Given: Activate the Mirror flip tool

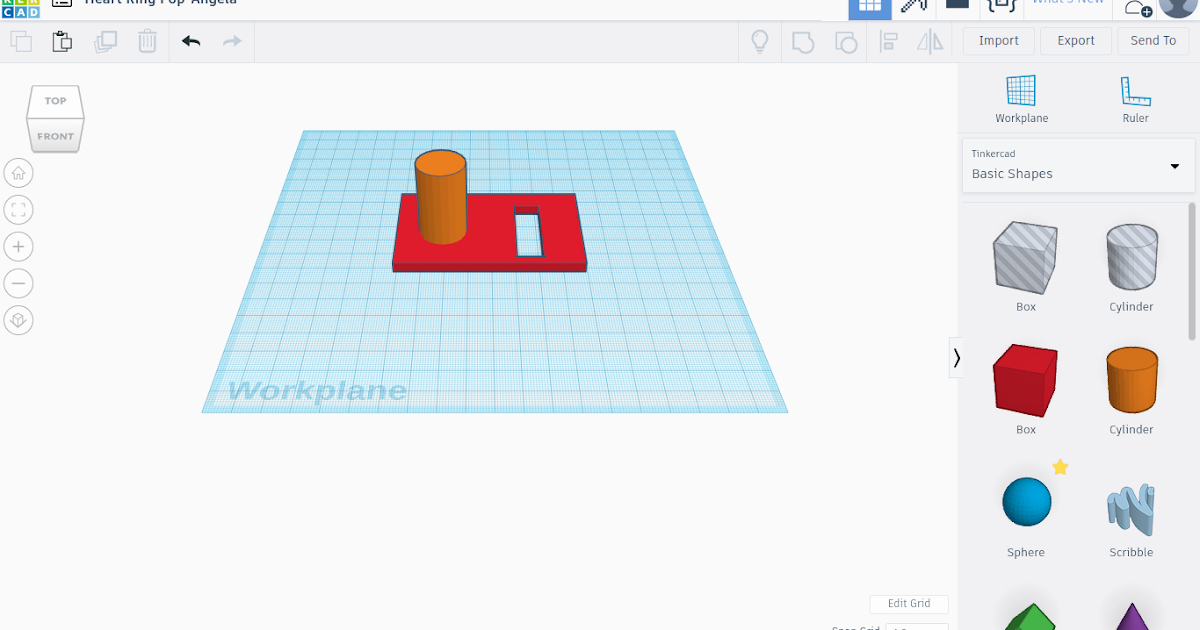Looking at the screenshot, I should click(x=930, y=41).
